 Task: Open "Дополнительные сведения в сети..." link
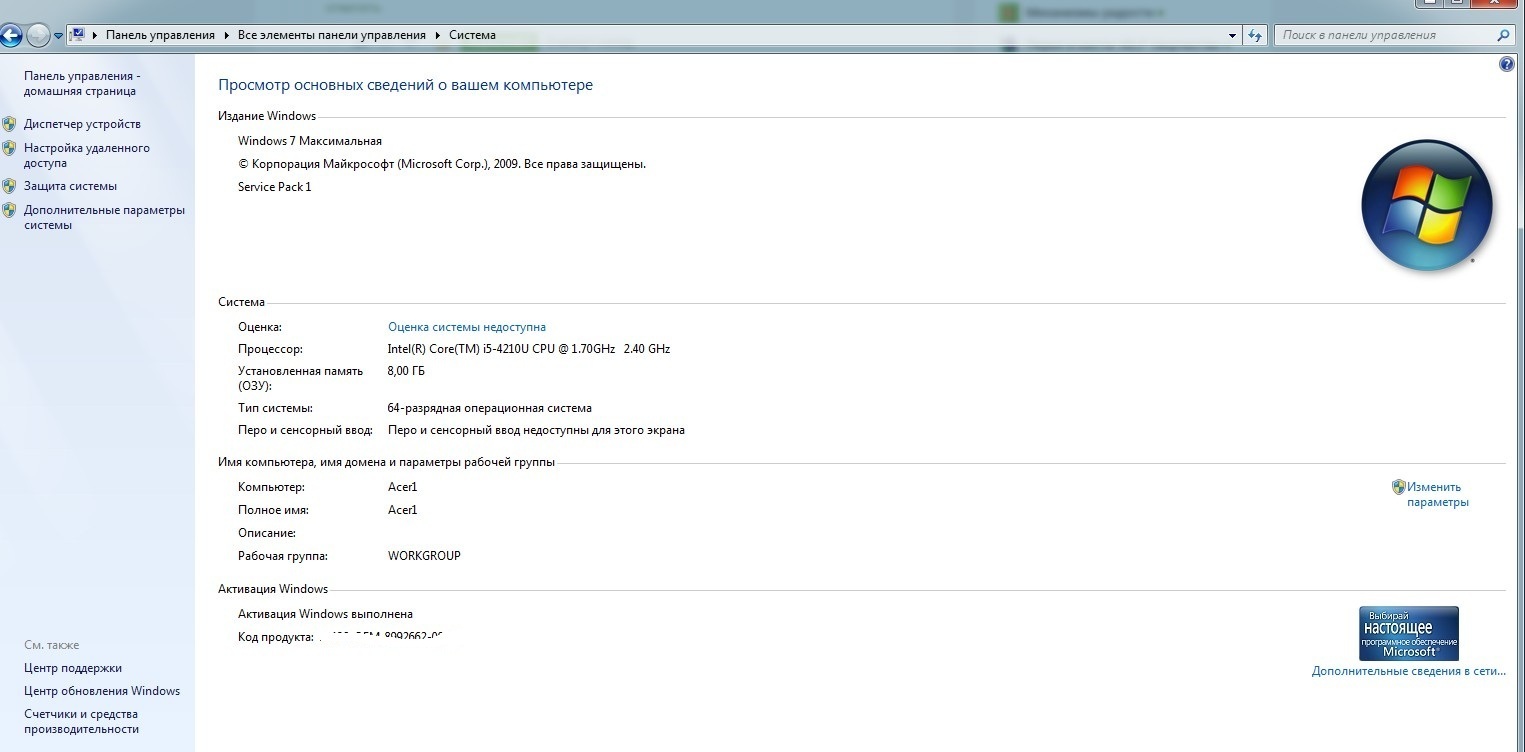(x=1409, y=671)
